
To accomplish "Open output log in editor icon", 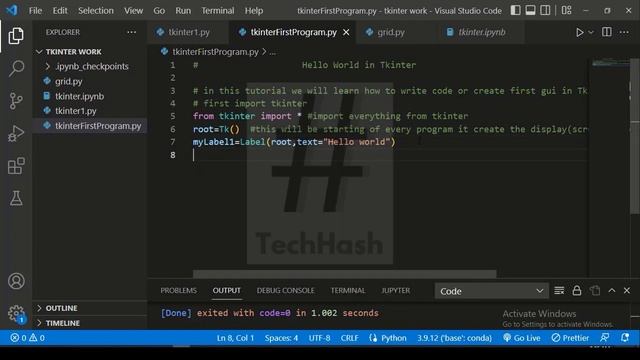I will click(x=595, y=291).
